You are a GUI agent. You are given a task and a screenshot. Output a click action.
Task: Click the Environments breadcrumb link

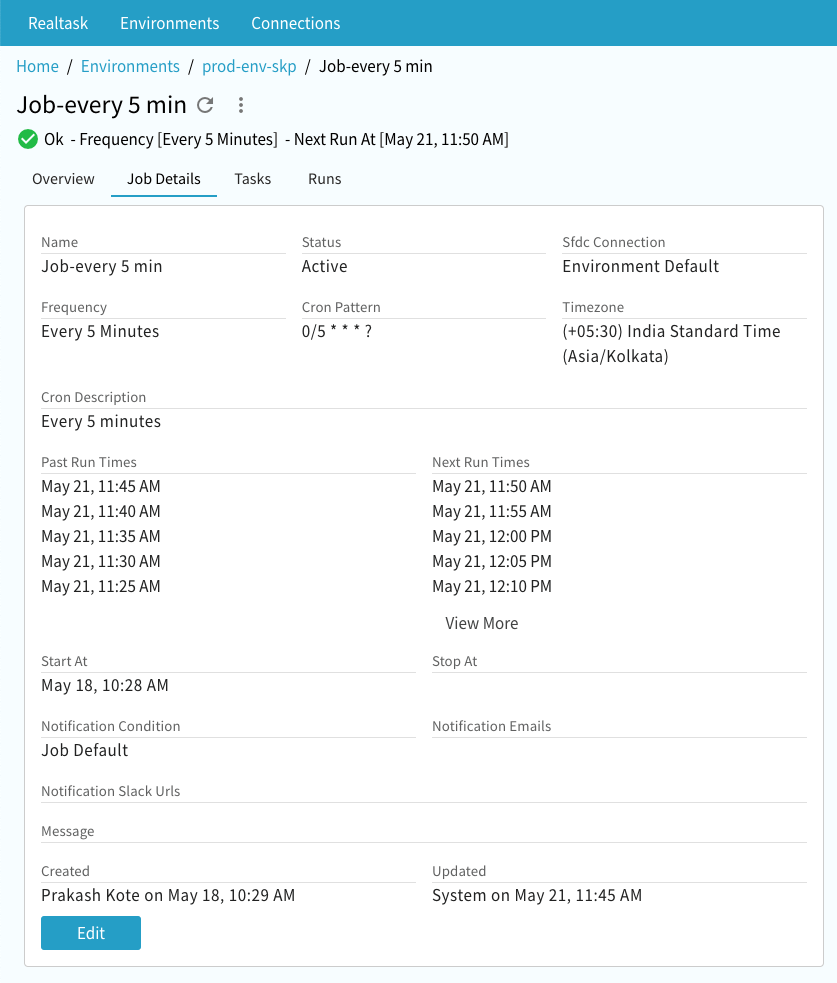pyautogui.click(x=130, y=66)
